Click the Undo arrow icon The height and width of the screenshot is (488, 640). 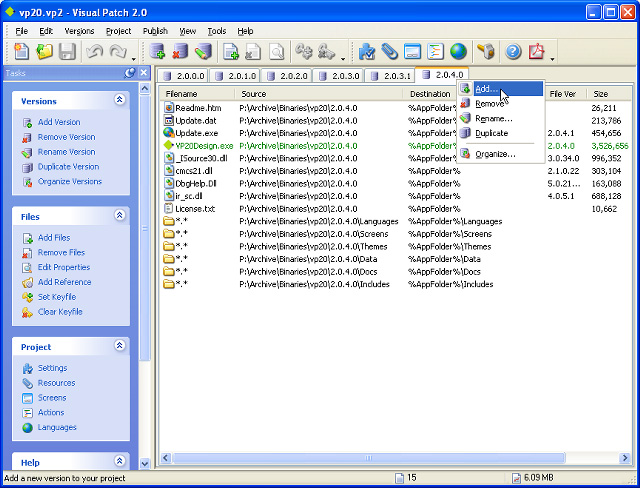[94, 52]
